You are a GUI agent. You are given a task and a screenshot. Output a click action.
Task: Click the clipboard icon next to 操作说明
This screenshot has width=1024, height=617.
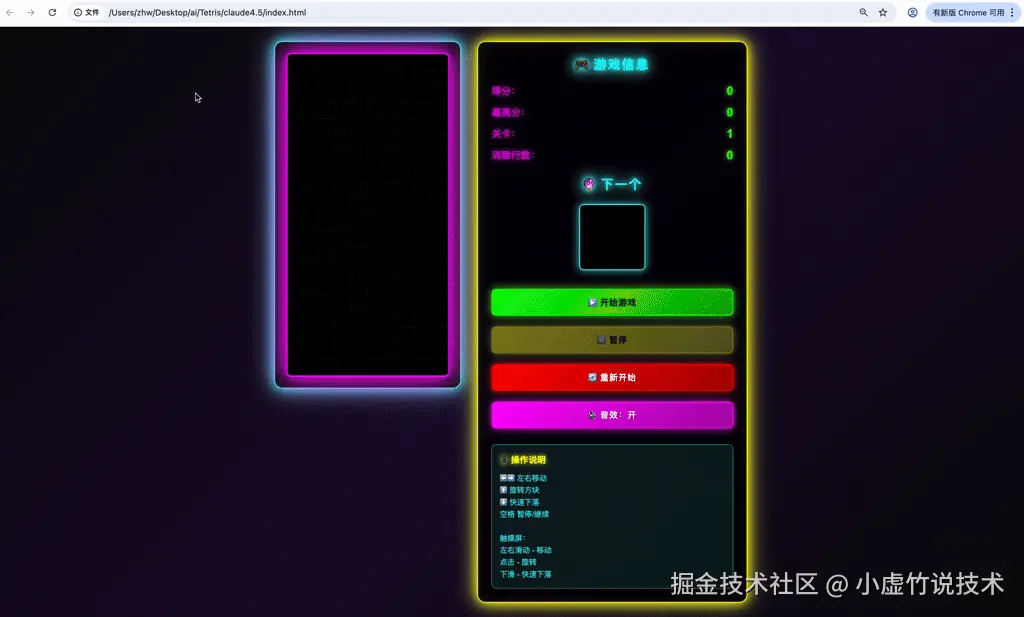click(x=502, y=459)
